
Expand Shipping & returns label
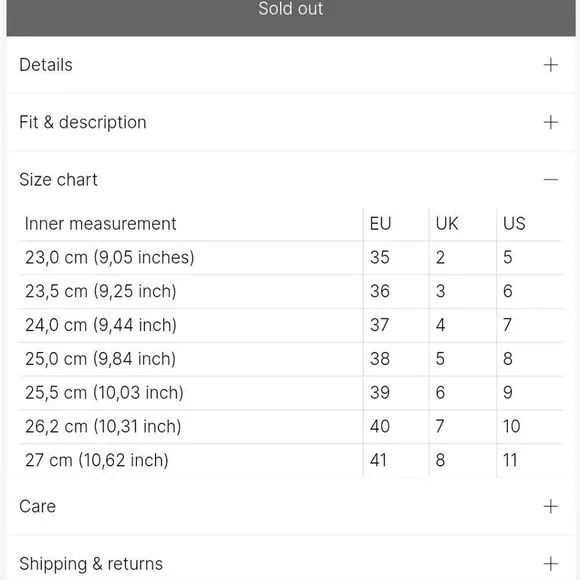(x=91, y=564)
